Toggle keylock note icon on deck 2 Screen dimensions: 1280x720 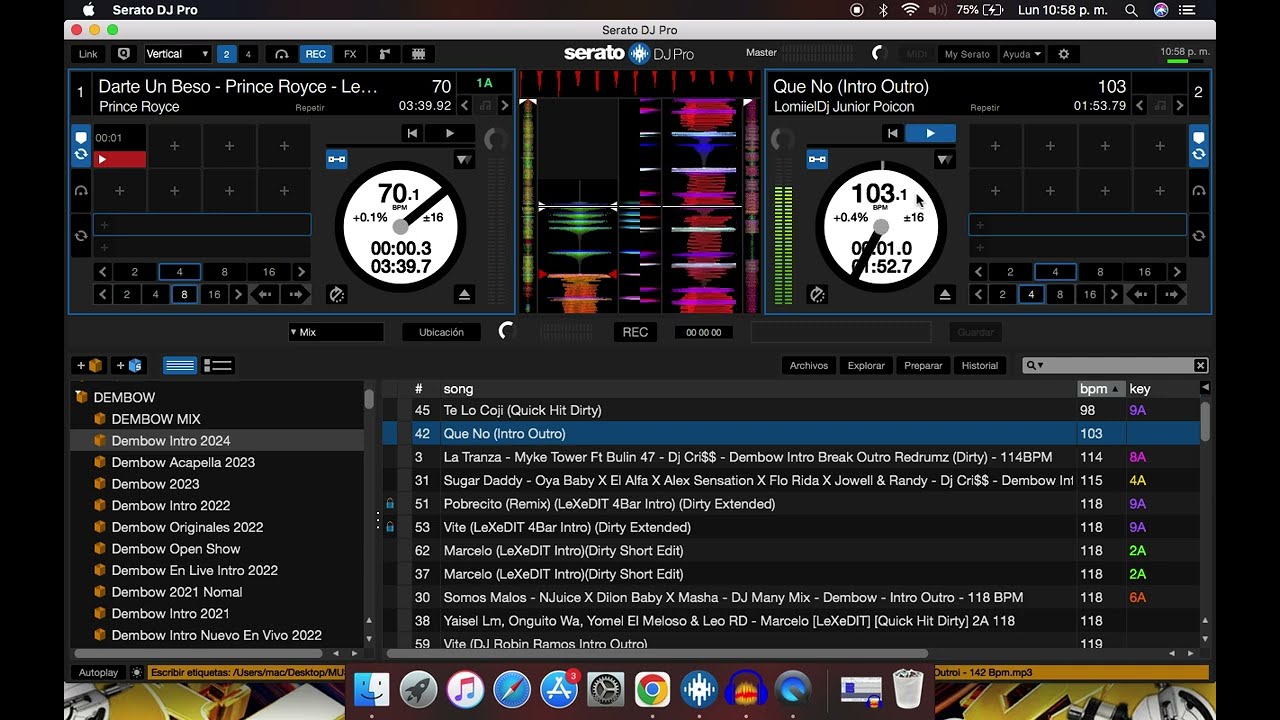point(1159,106)
